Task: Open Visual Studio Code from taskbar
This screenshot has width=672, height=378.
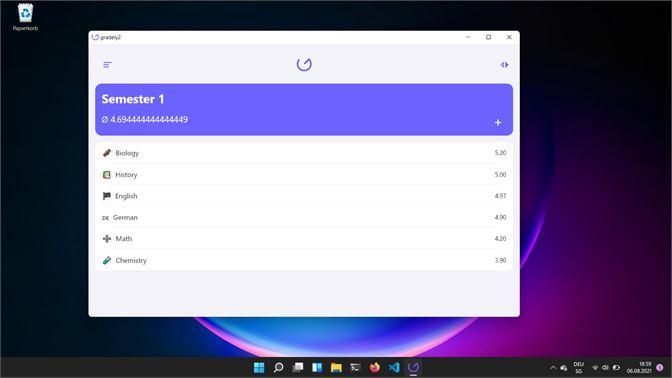Action: pyautogui.click(x=394, y=367)
